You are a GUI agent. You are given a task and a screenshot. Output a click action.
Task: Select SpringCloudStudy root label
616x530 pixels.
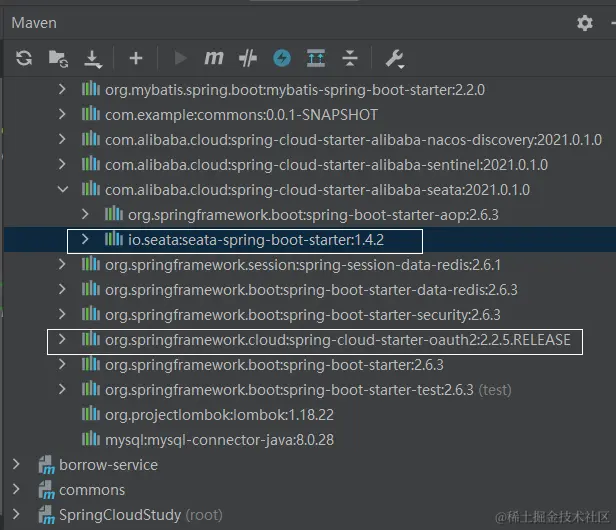click(120, 515)
